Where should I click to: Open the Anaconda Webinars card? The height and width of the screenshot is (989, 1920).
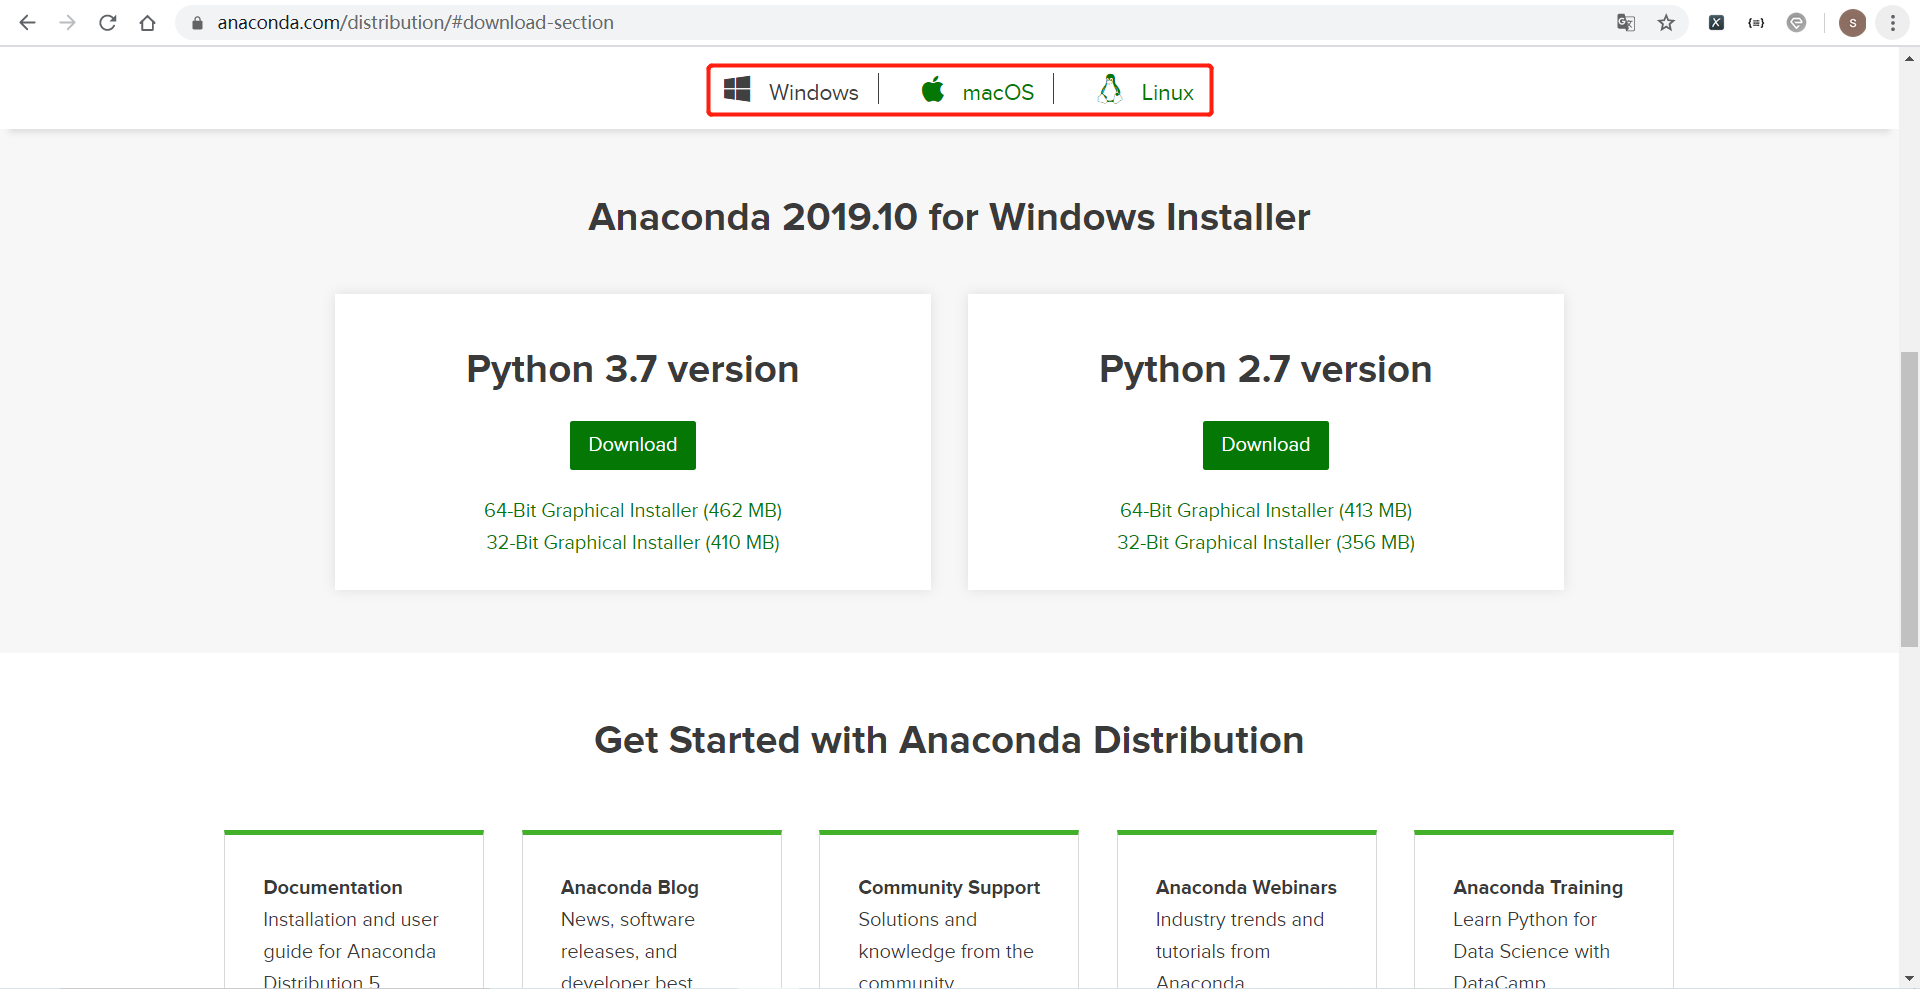[x=1247, y=910]
